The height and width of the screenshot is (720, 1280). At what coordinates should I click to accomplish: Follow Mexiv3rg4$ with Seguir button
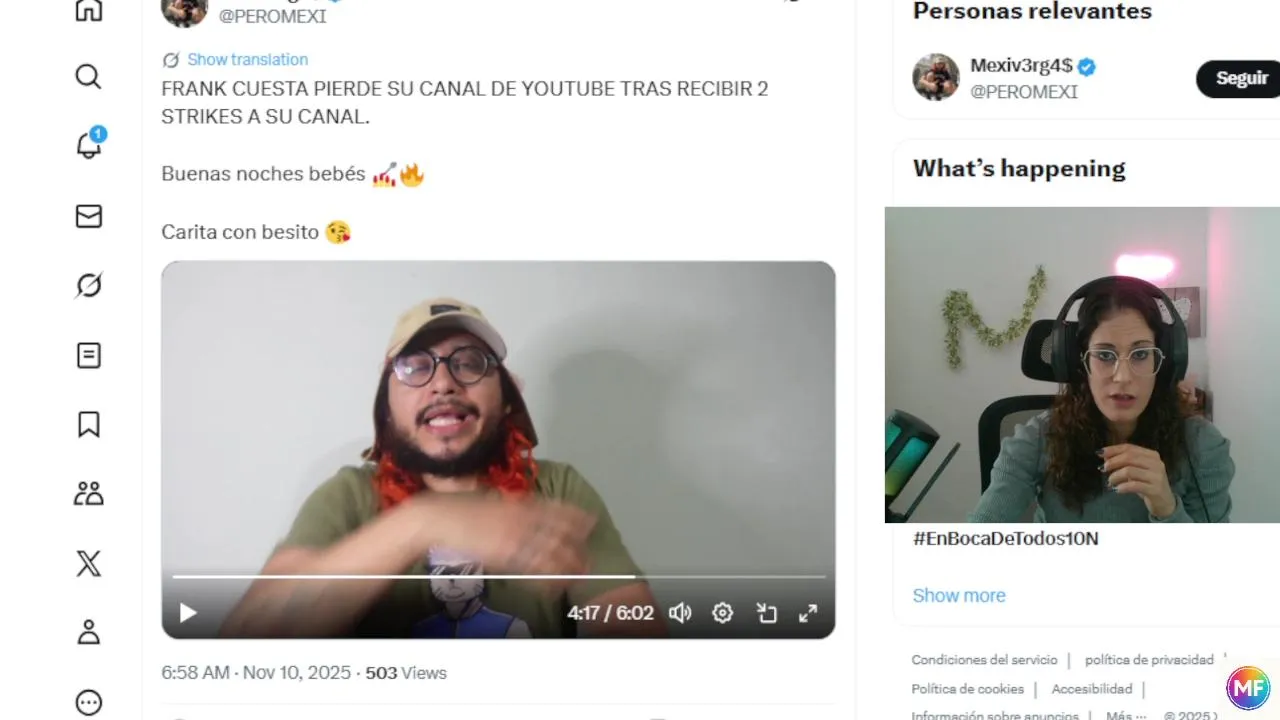click(x=1239, y=78)
